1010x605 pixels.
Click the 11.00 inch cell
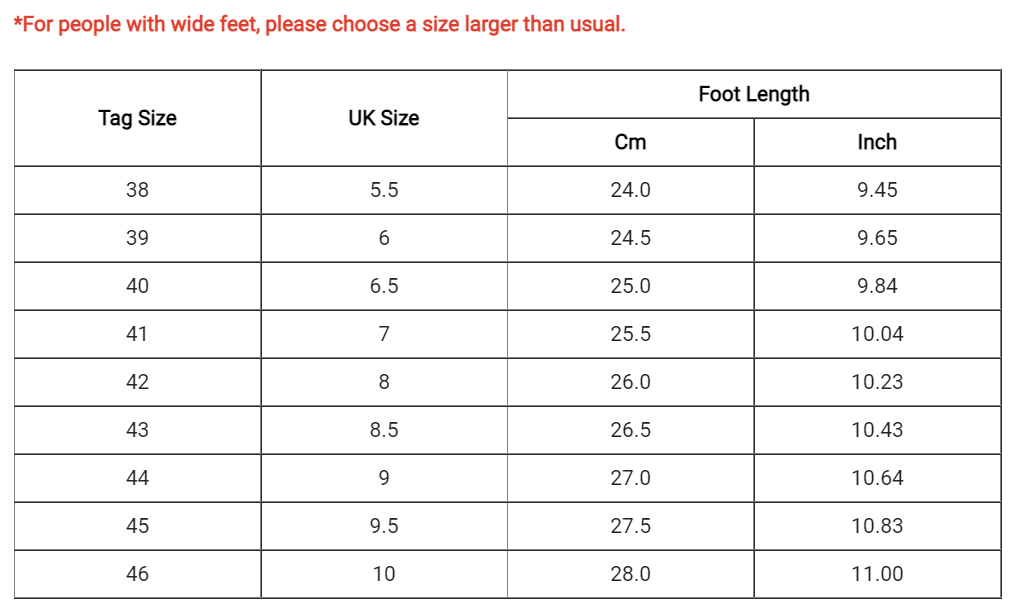coord(877,574)
